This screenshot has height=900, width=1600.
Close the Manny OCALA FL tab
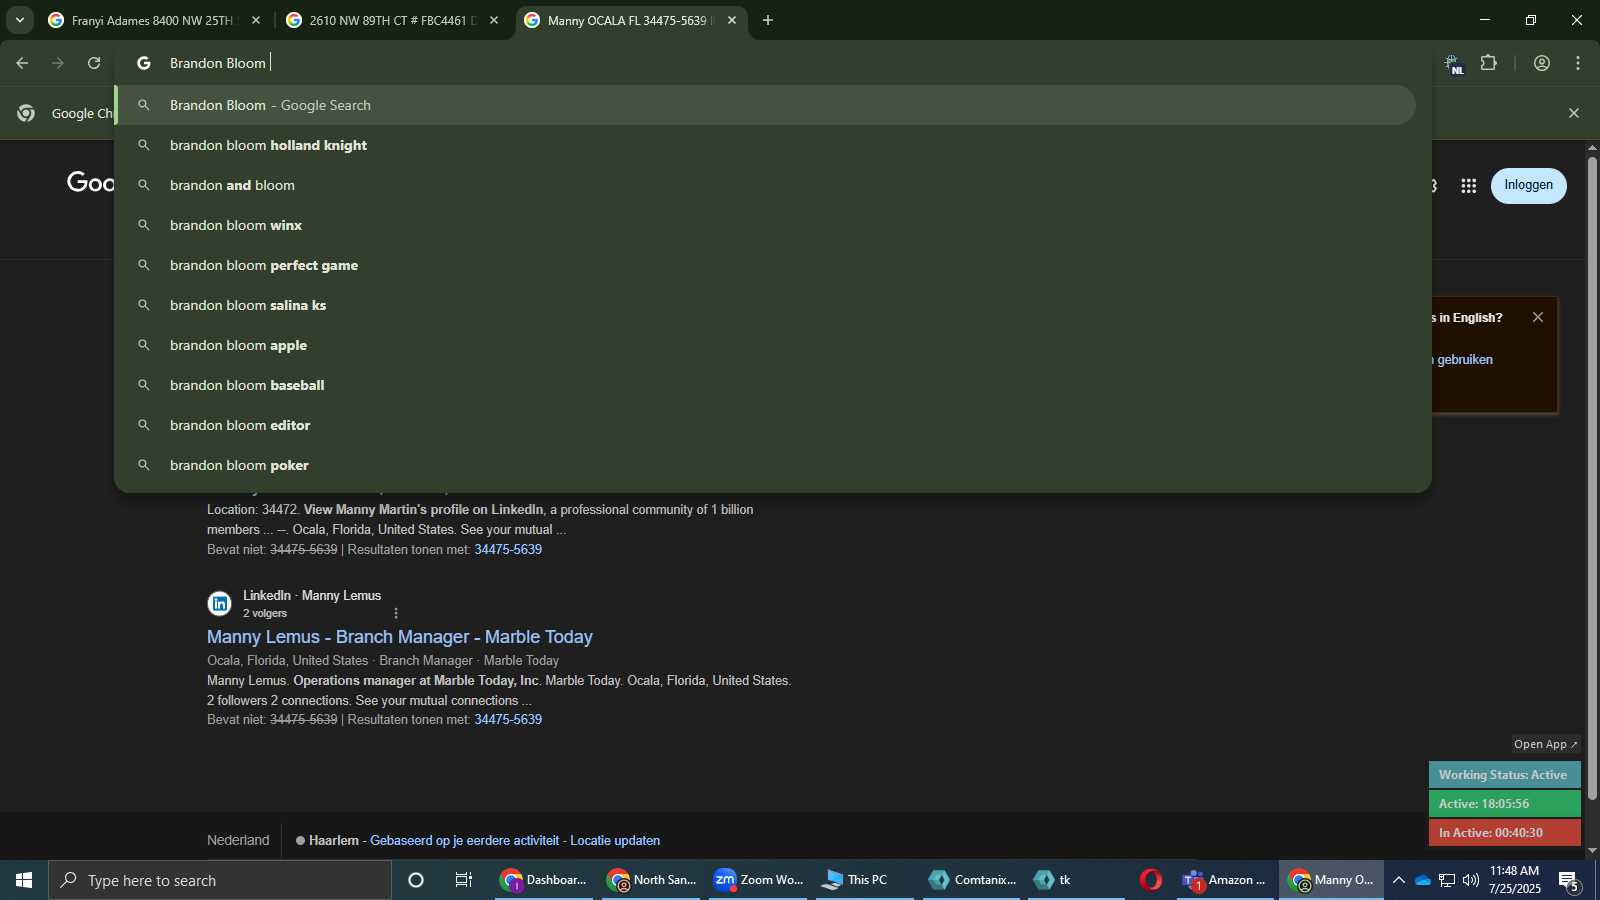(x=732, y=20)
